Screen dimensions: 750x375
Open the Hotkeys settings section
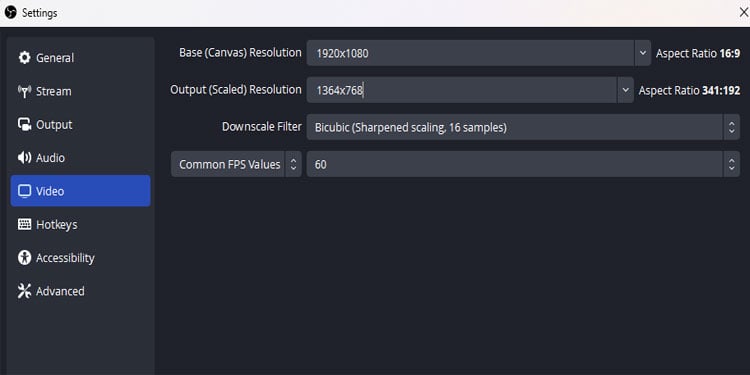(80, 224)
